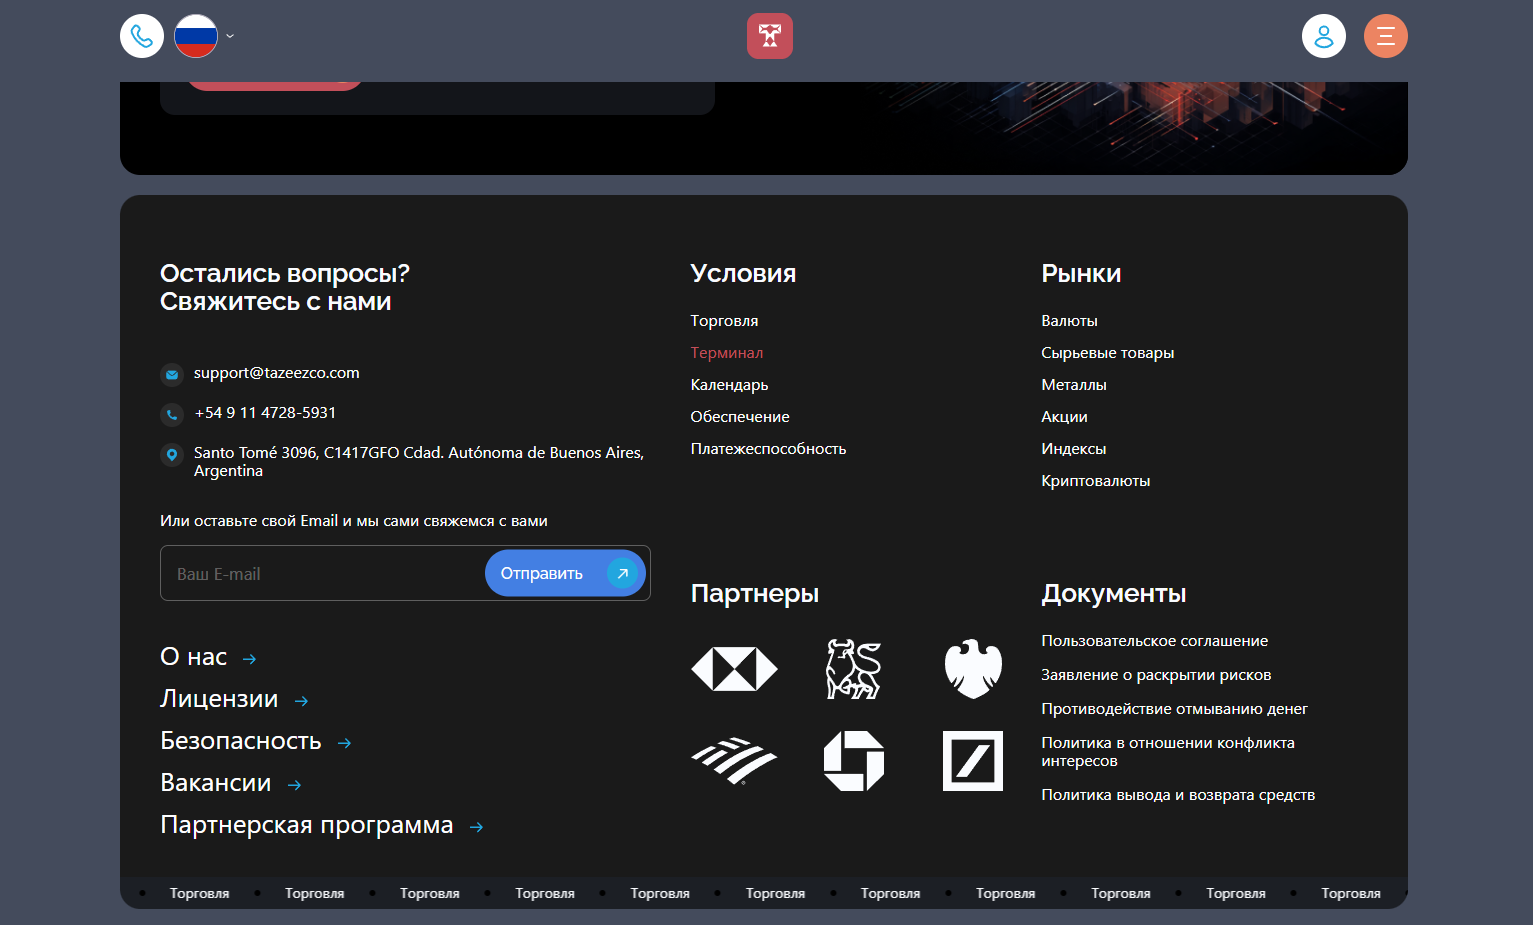Open the orange hamburger menu
Screen dimensions: 1533x925
pos(1386,36)
